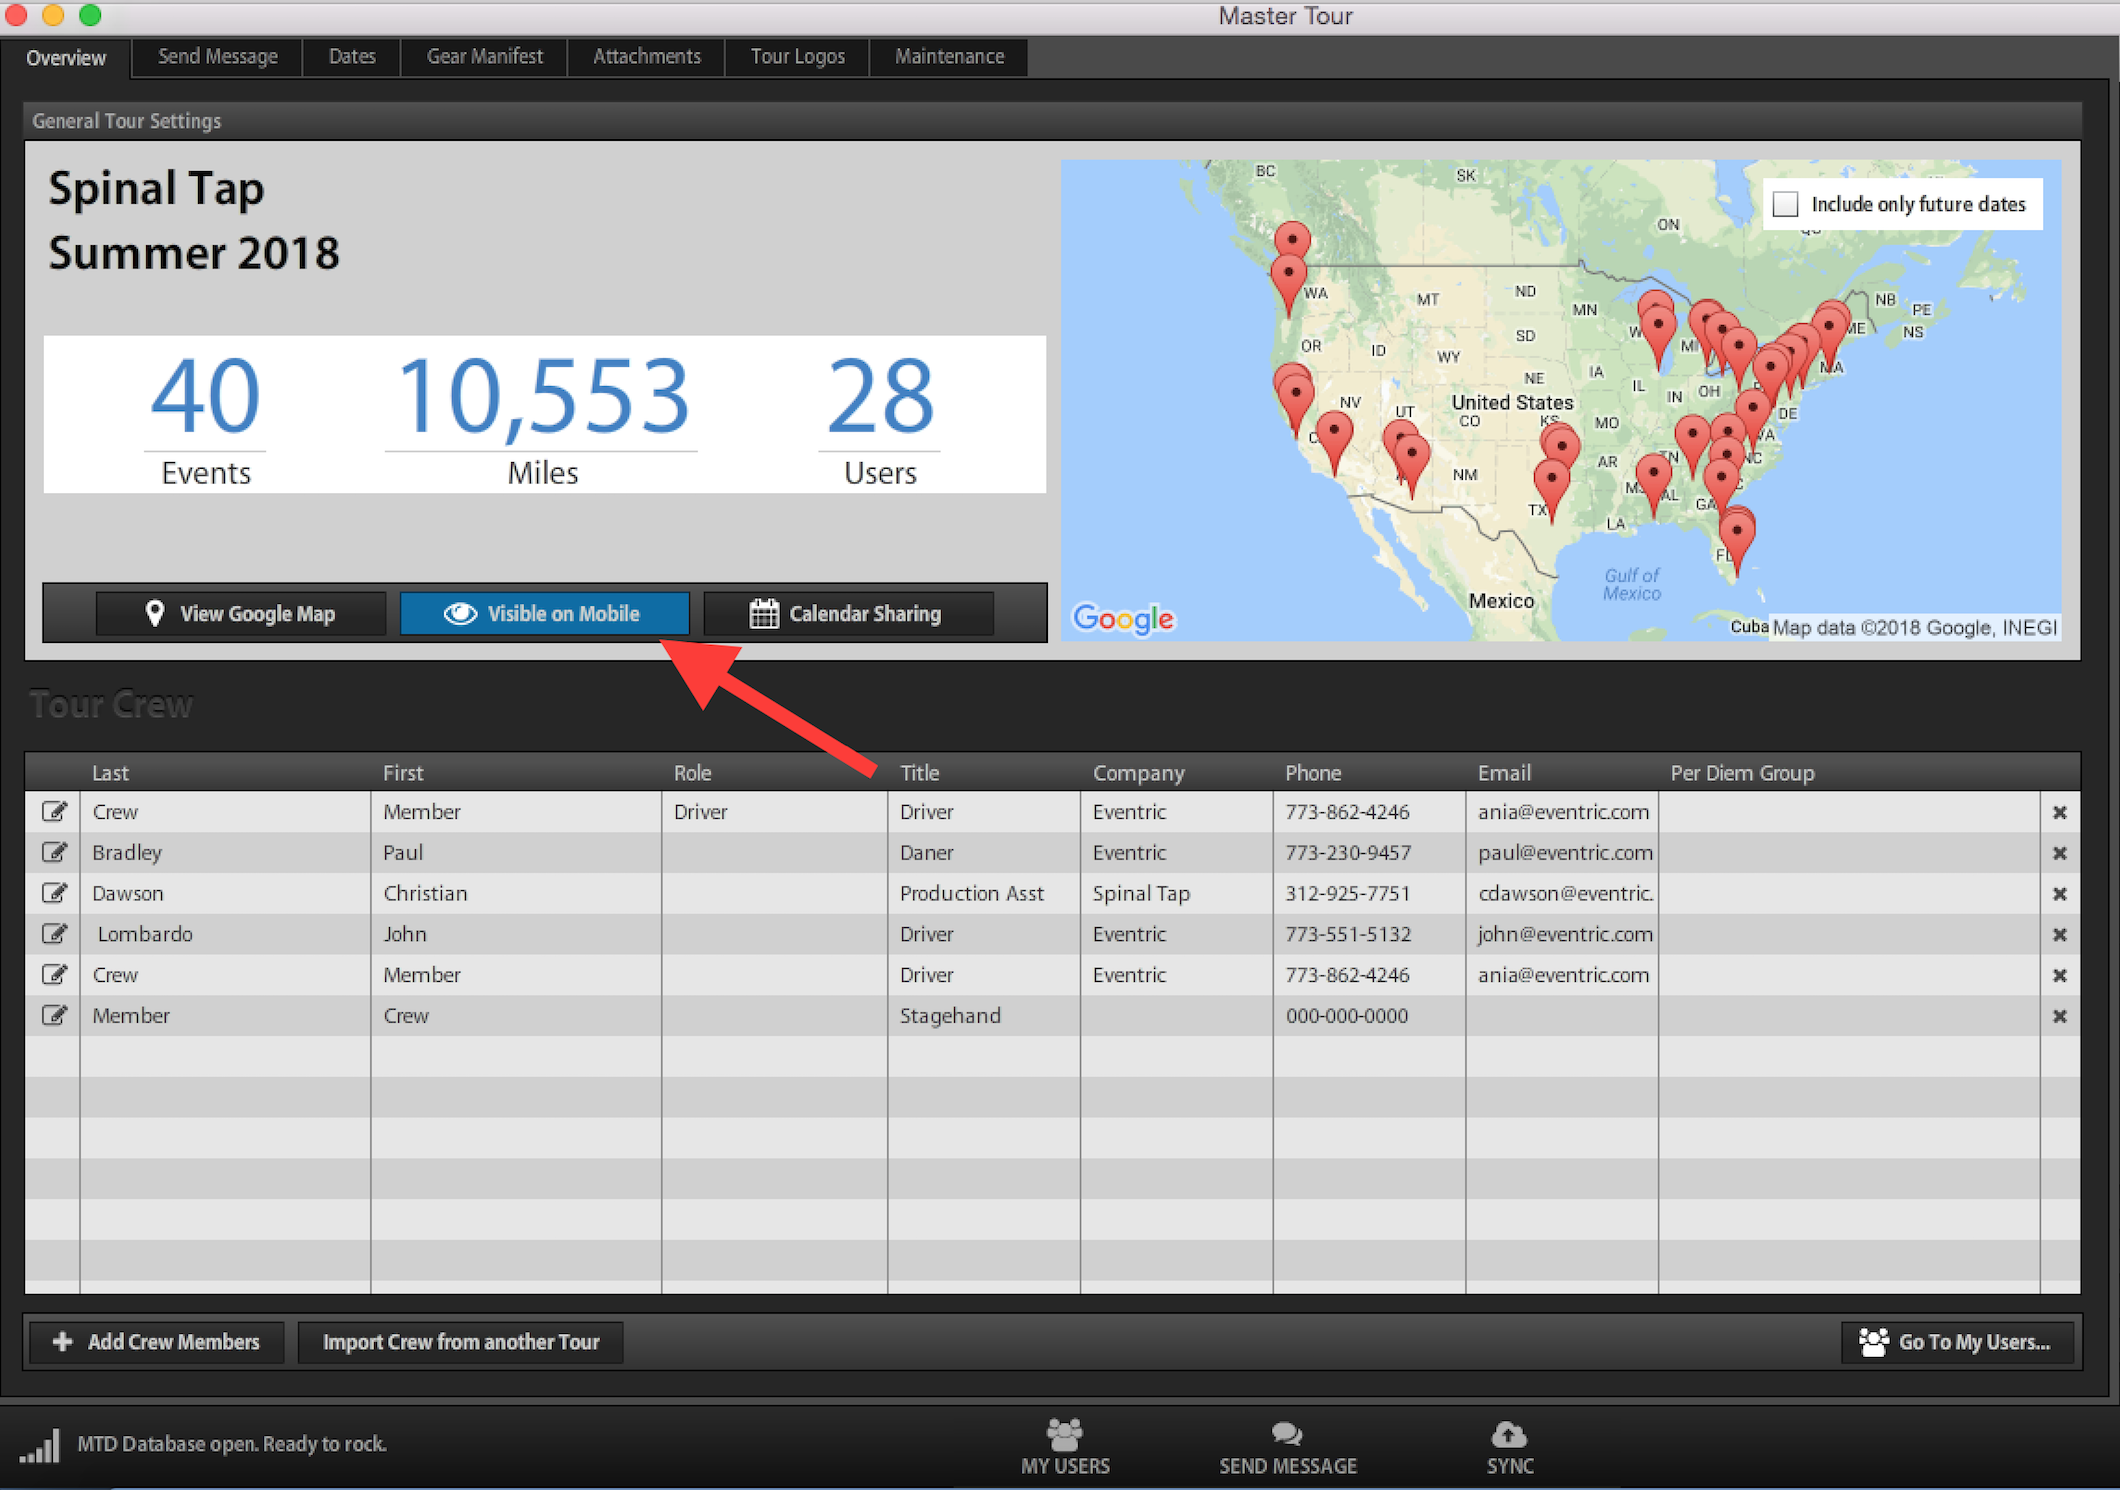Open the Overview tab
The image size is (2120, 1490).
[x=66, y=58]
